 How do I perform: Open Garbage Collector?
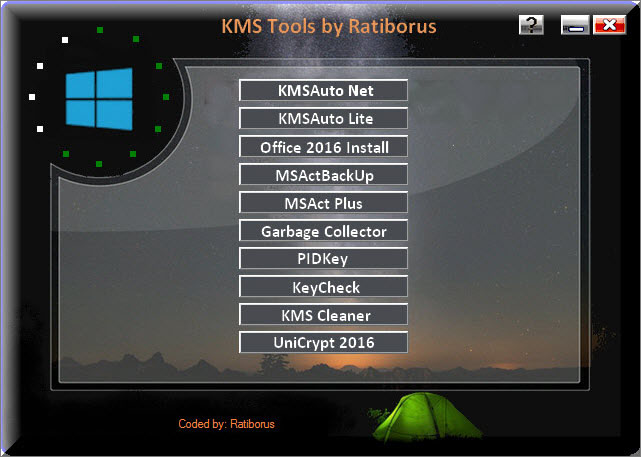point(323,231)
